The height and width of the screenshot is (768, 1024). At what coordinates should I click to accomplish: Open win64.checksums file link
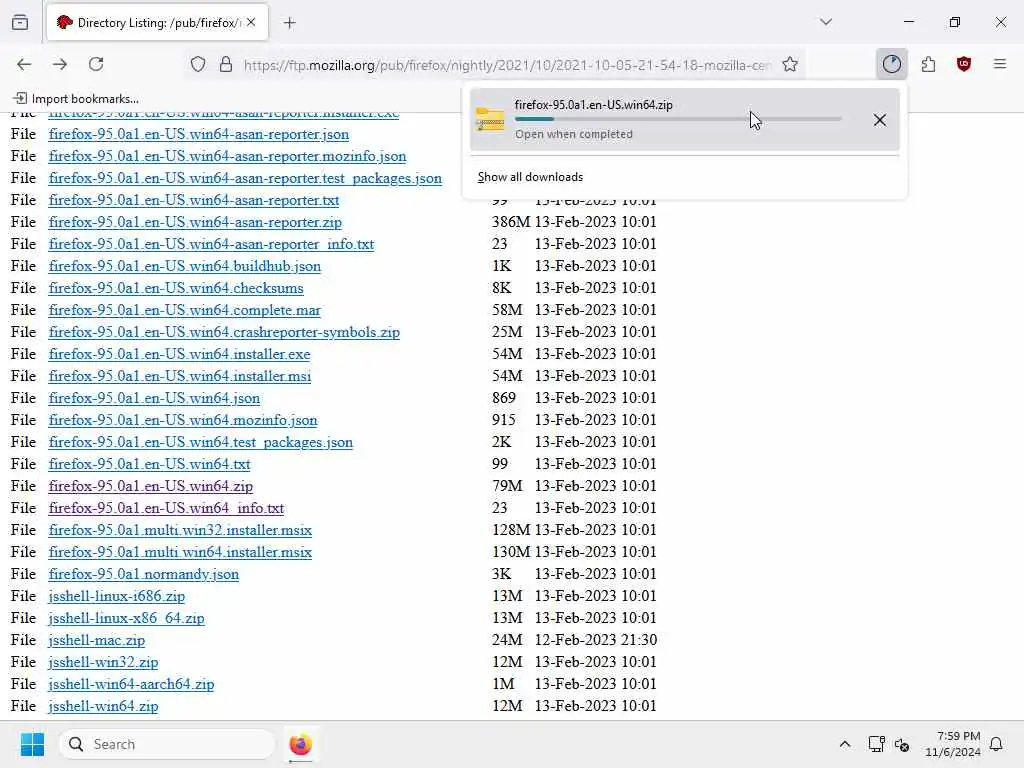click(176, 289)
